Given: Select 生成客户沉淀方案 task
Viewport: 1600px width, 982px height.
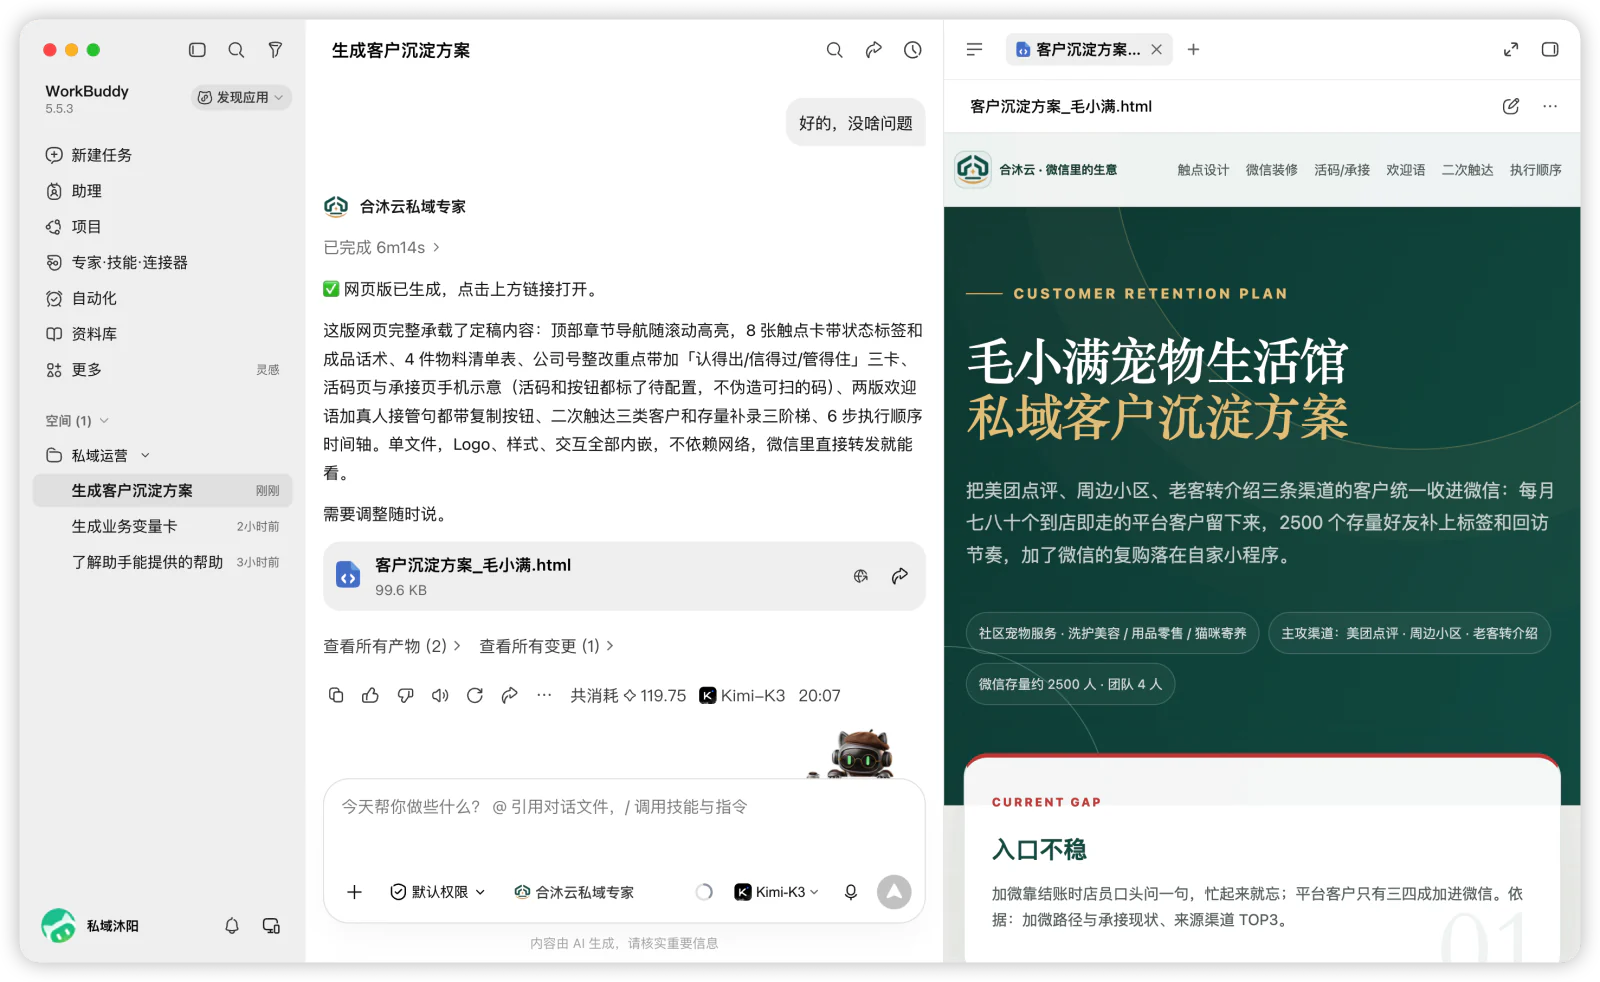Looking at the screenshot, I should [x=163, y=491].
